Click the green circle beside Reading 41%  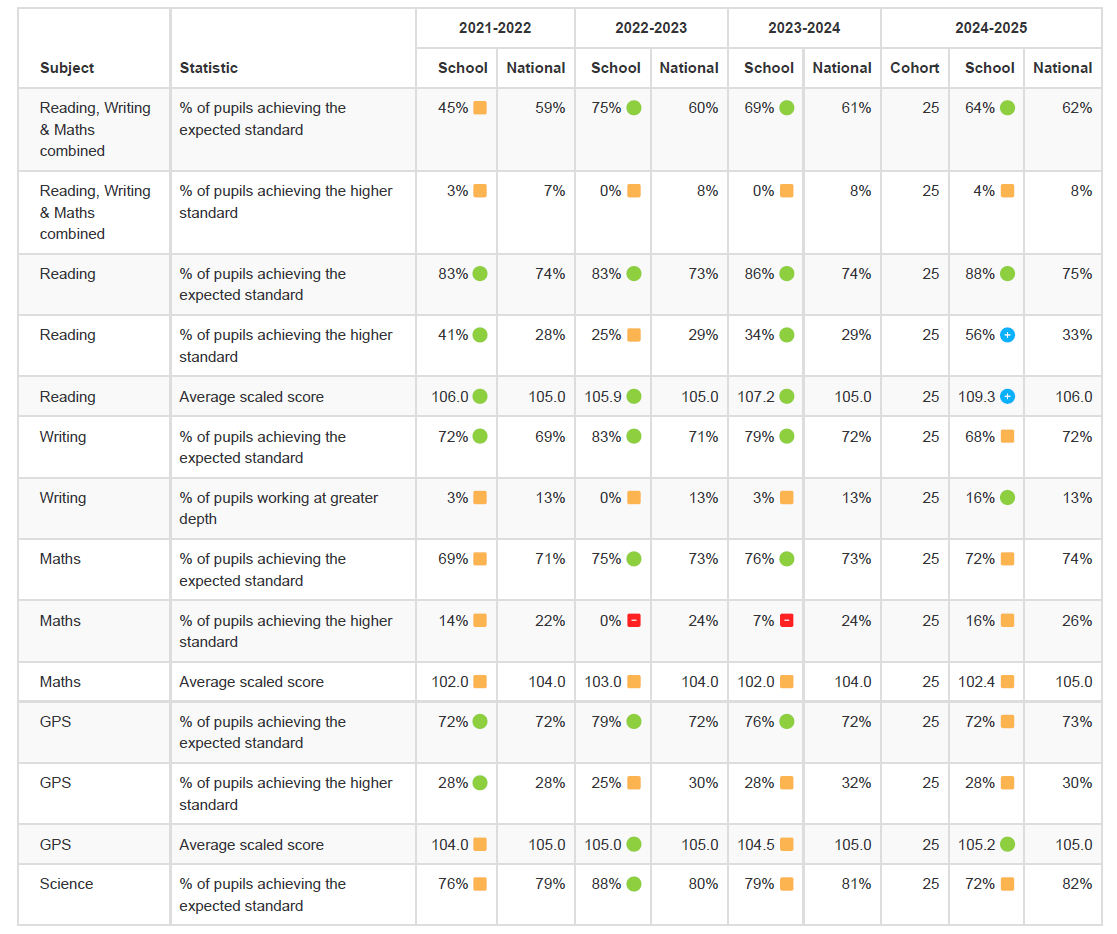(x=480, y=335)
